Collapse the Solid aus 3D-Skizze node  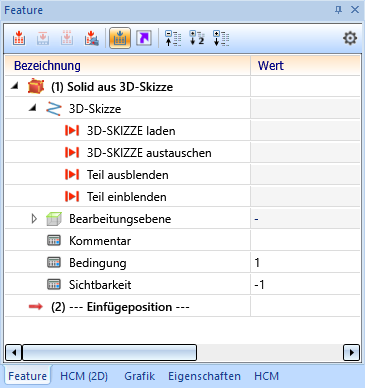[14, 86]
